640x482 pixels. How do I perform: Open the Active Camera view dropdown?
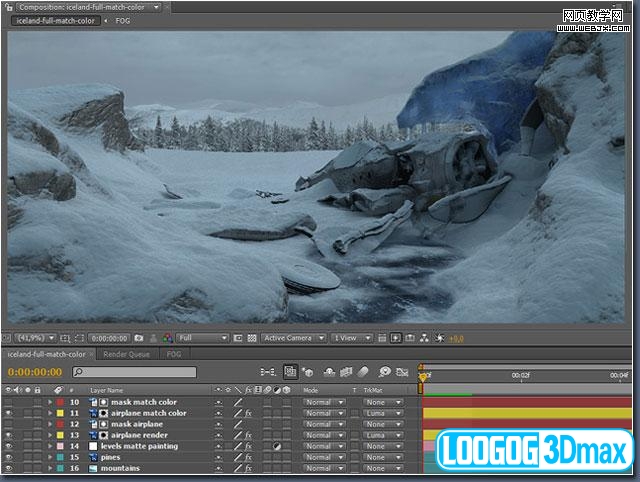[293, 338]
